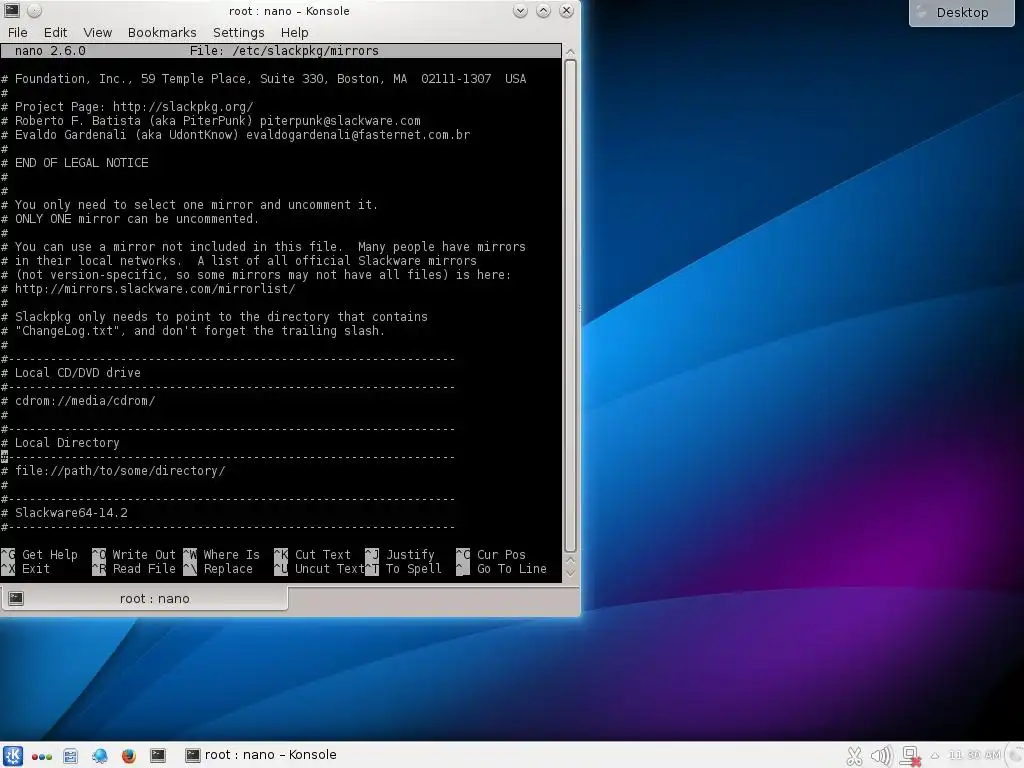Click 'ONLY ONE mirror can be uncommented.' line
This screenshot has width=1024, height=768.
(136, 219)
